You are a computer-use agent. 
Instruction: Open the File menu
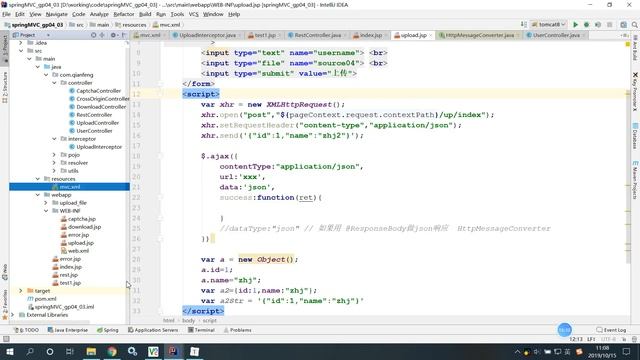pos(6,14)
